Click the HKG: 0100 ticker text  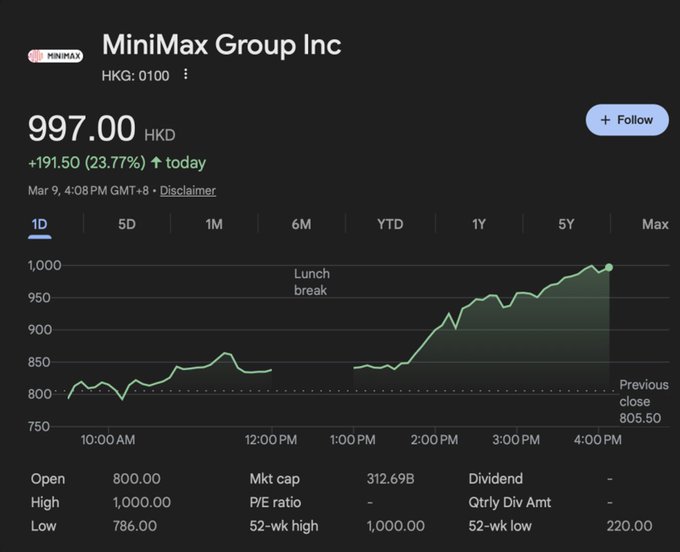[x=136, y=75]
